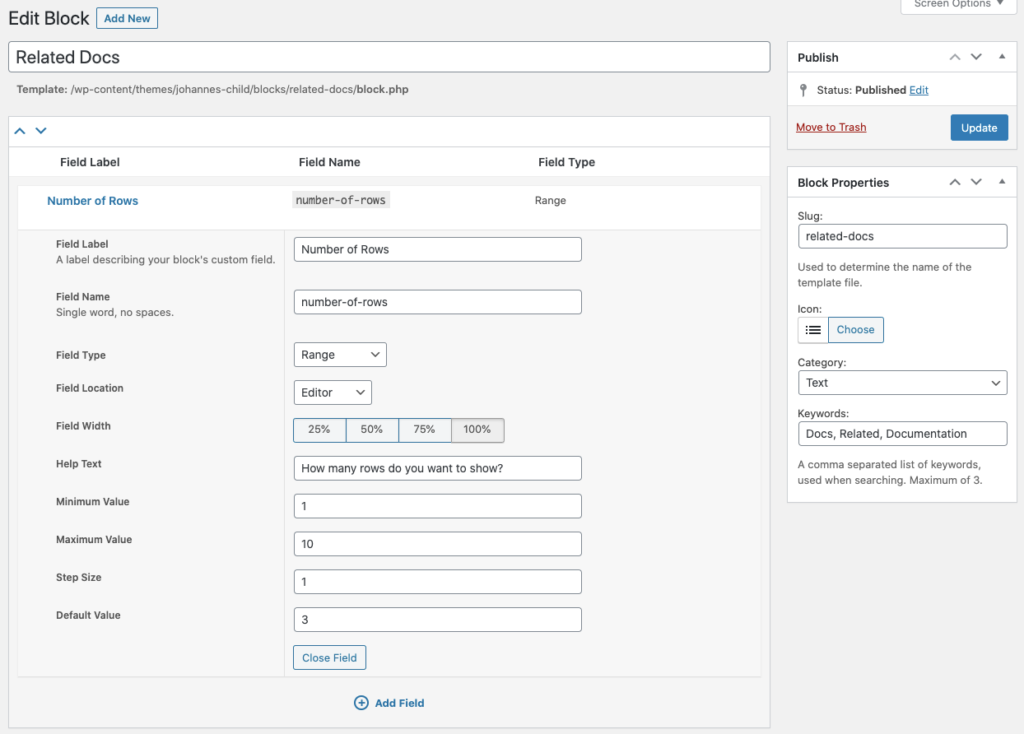Open the Category dropdown showing Text
Screen dimensions: 1024x734
click(x=903, y=383)
